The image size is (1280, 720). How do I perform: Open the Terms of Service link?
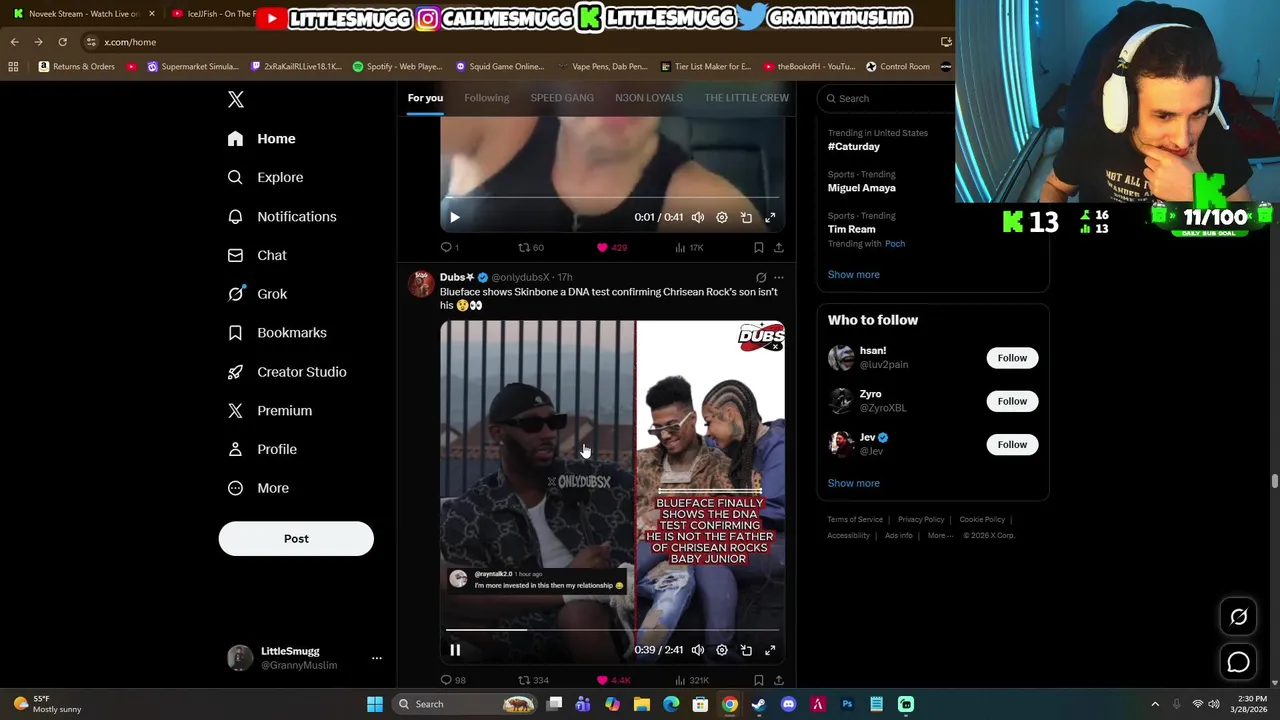point(855,520)
